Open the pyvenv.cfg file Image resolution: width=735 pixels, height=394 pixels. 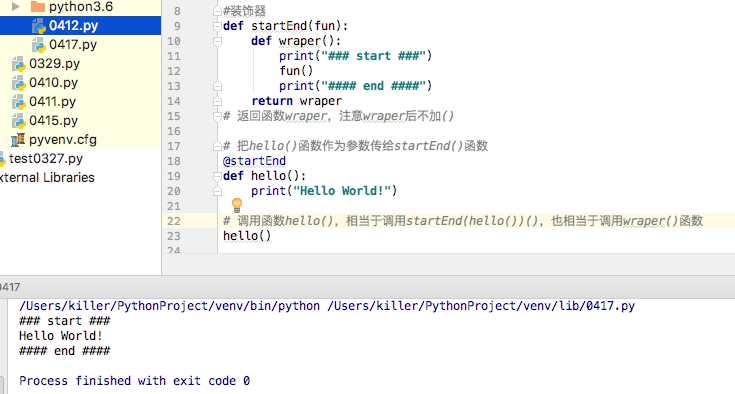(x=63, y=140)
